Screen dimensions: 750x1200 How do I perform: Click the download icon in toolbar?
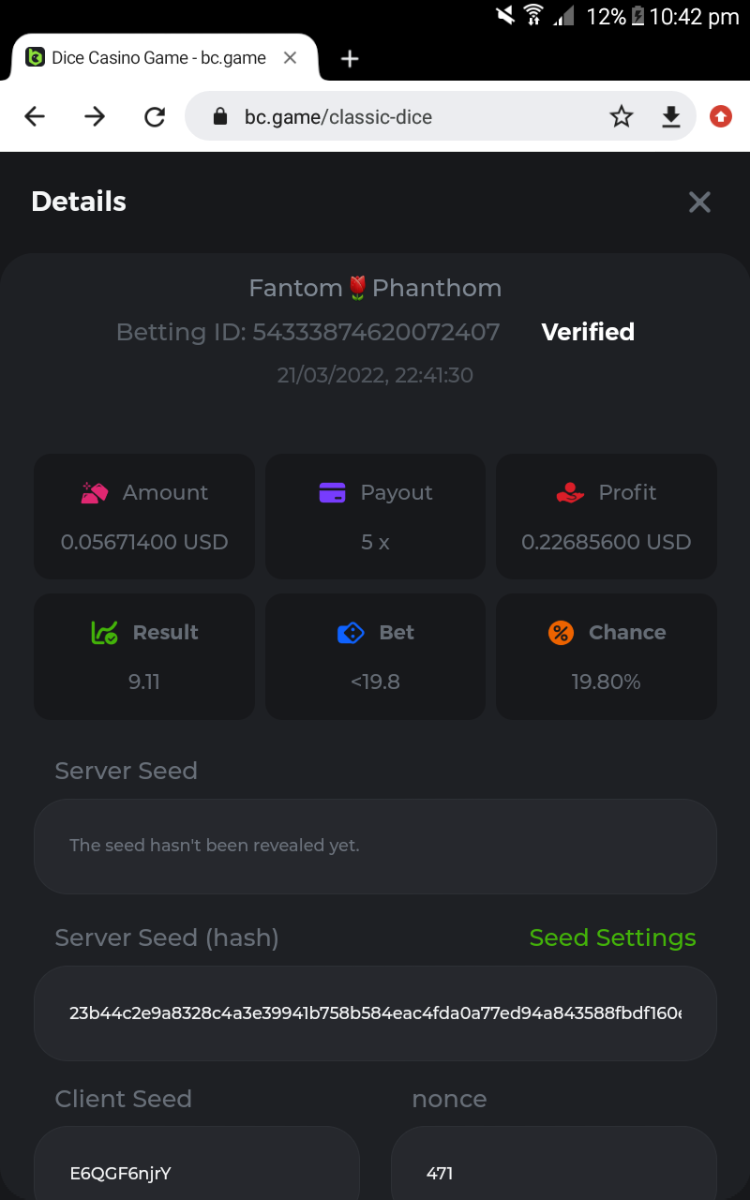tap(671, 117)
